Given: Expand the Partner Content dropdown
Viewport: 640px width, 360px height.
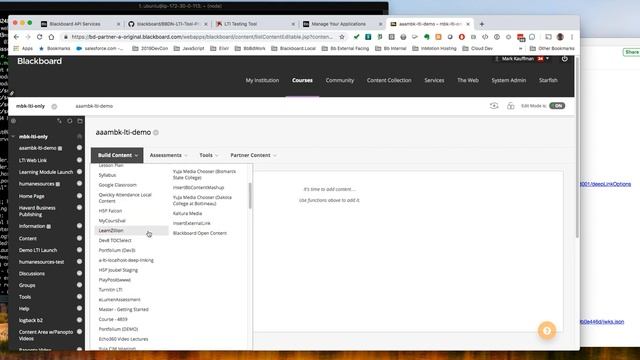Looking at the screenshot, I should coord(253,155).
